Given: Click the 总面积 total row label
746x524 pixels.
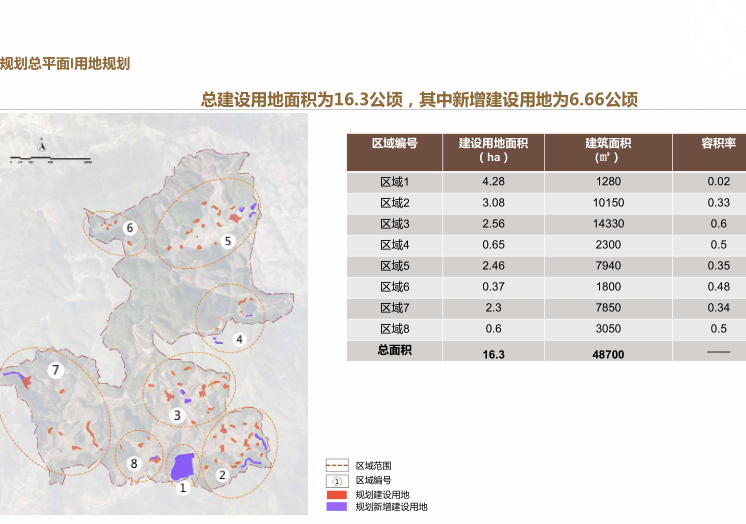Looking at the screenshot, I should click(395, 350).
